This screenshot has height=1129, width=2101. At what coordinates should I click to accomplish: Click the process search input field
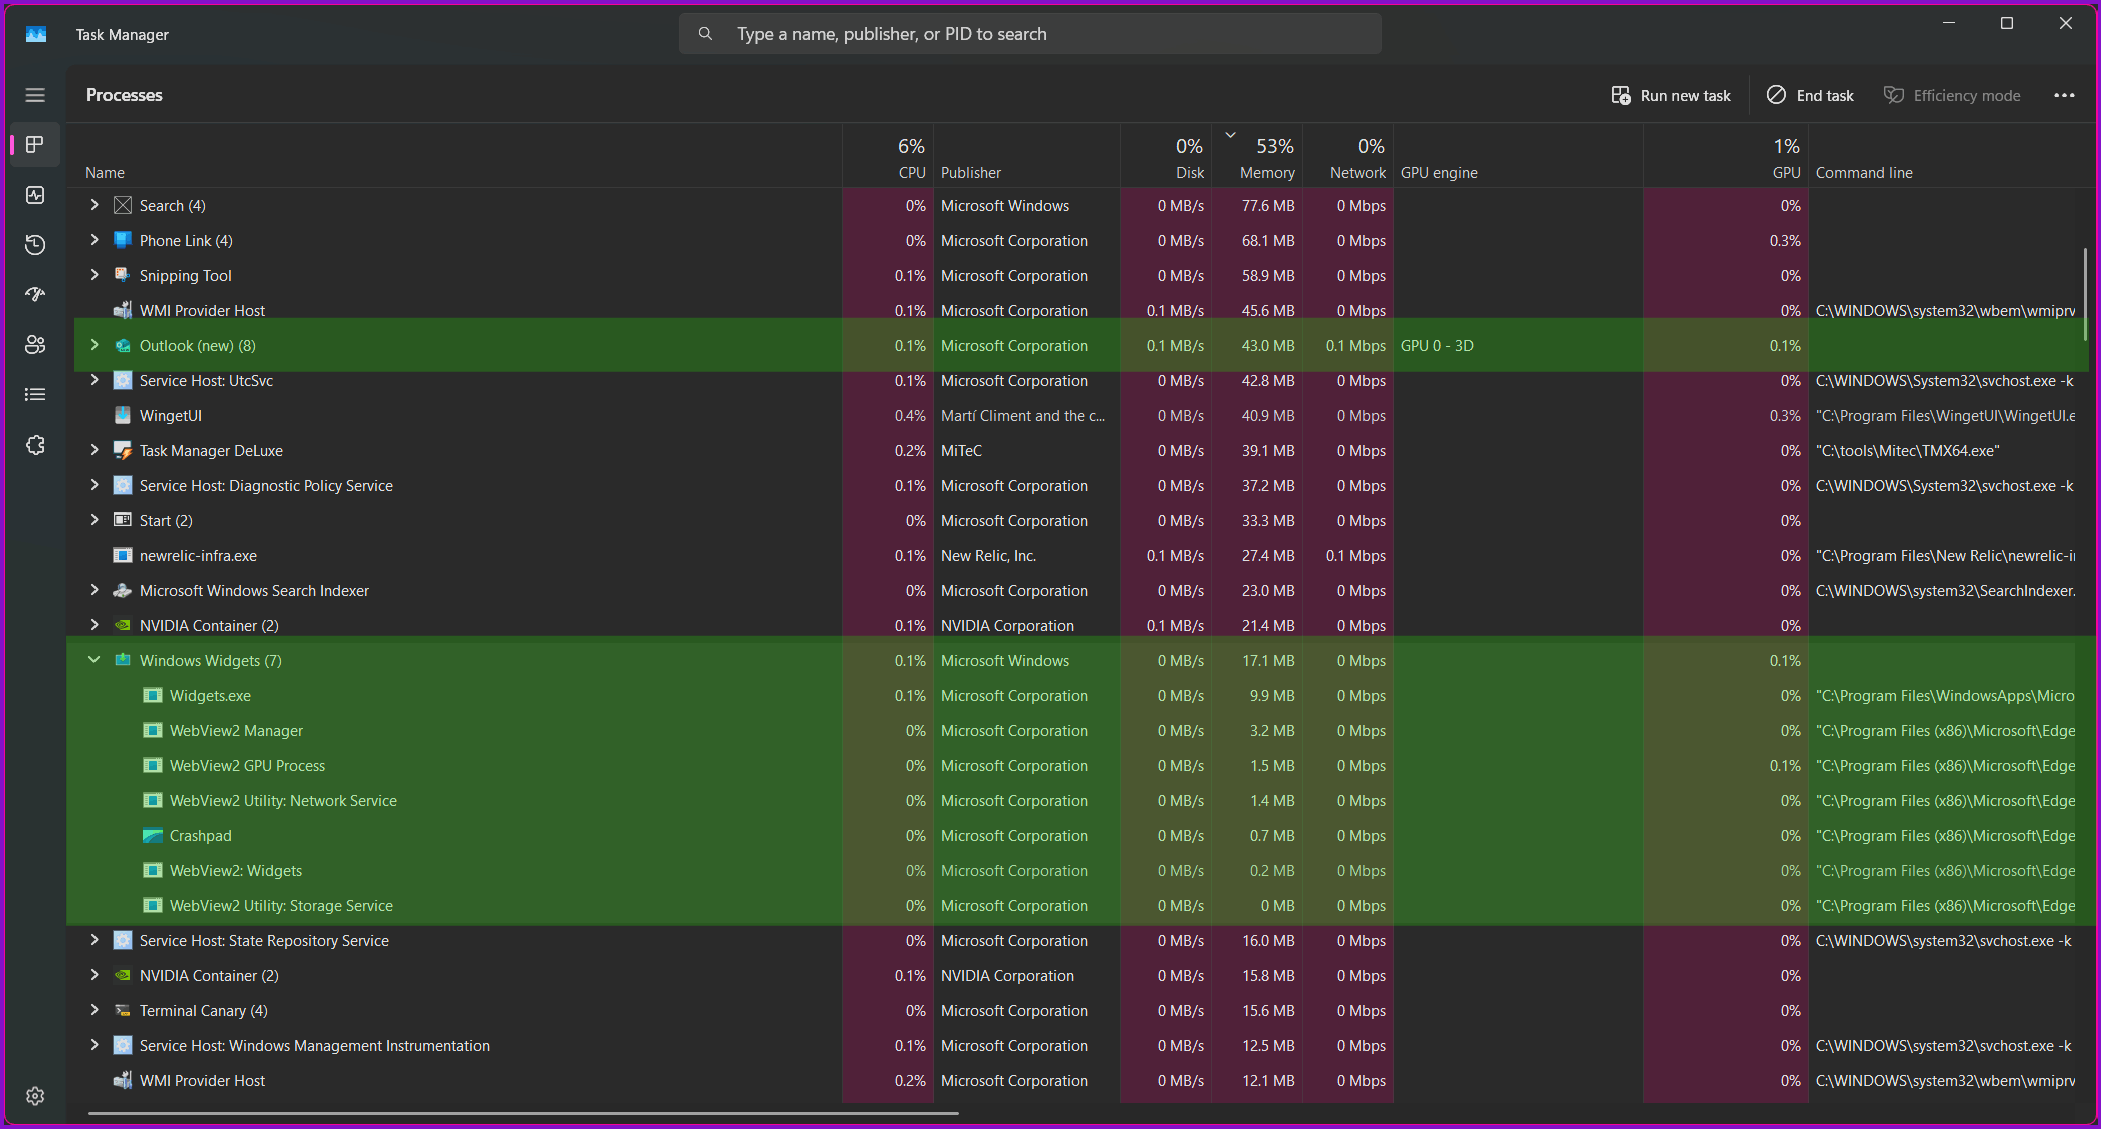coord(1030,34)
